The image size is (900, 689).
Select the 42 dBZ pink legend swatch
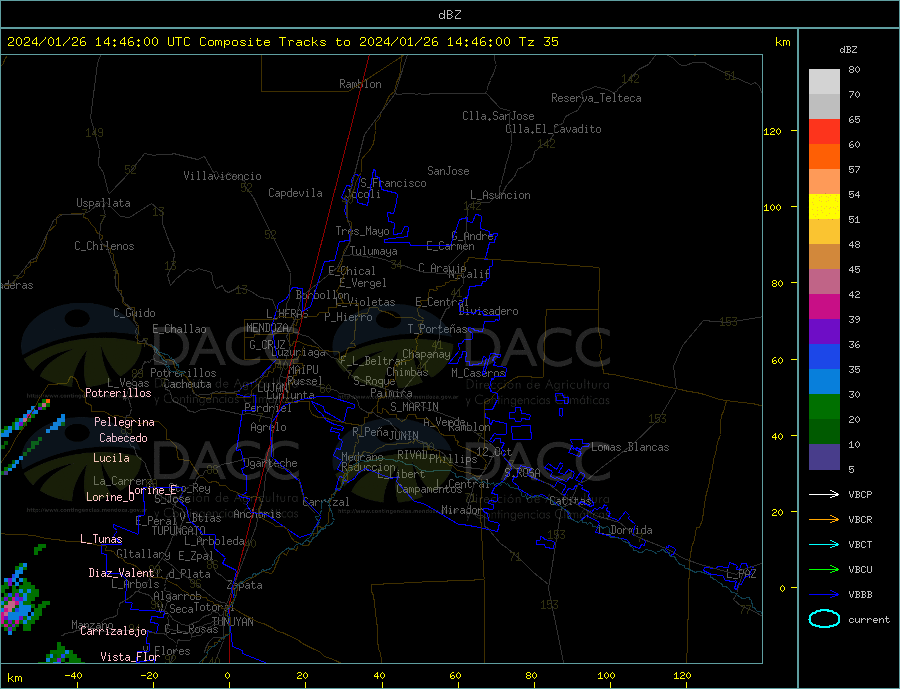(824, 281)
